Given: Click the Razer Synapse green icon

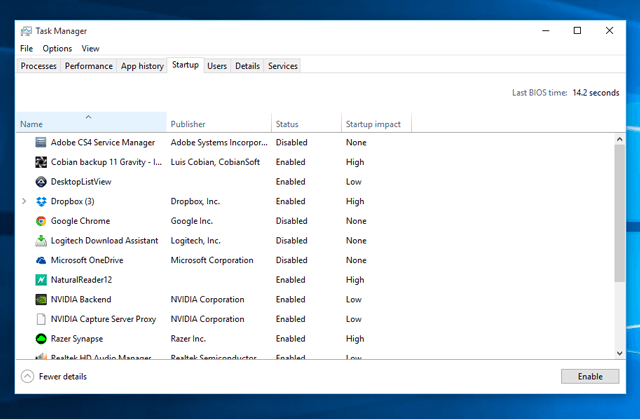Looking at the screenshot, I should pos(41,339).
